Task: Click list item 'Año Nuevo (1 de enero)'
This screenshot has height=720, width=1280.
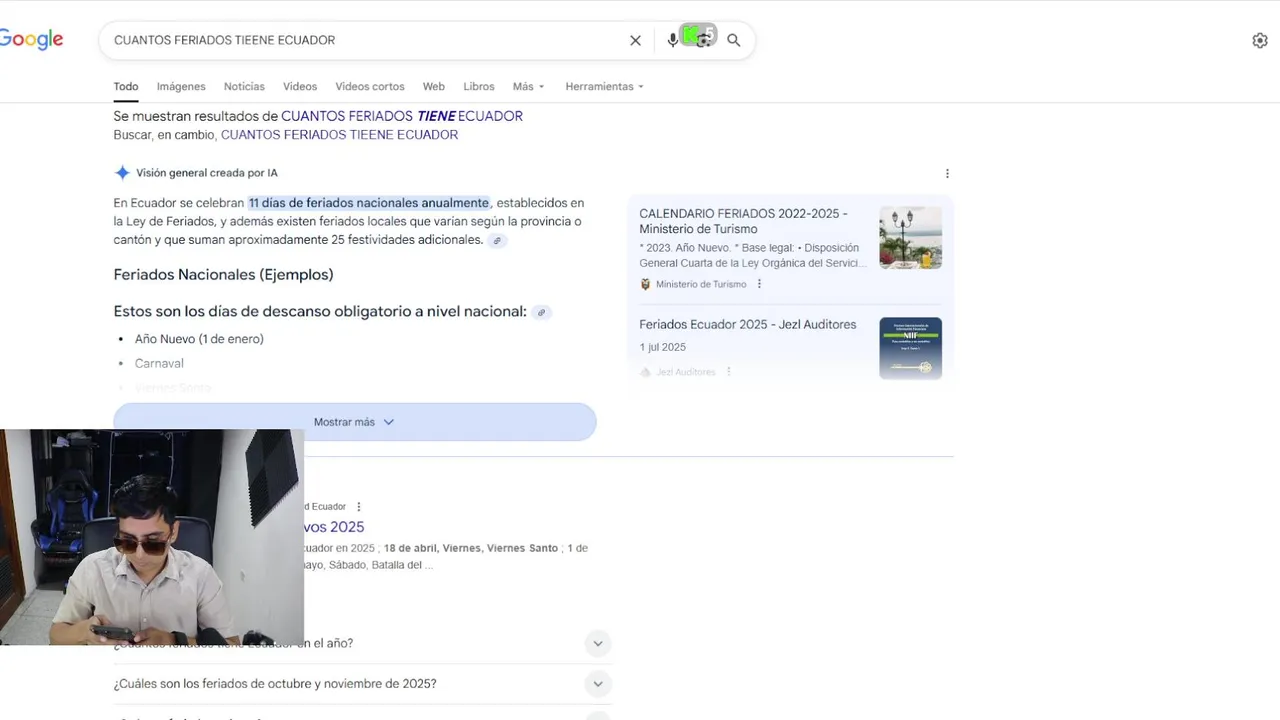Action: point(199,339)
